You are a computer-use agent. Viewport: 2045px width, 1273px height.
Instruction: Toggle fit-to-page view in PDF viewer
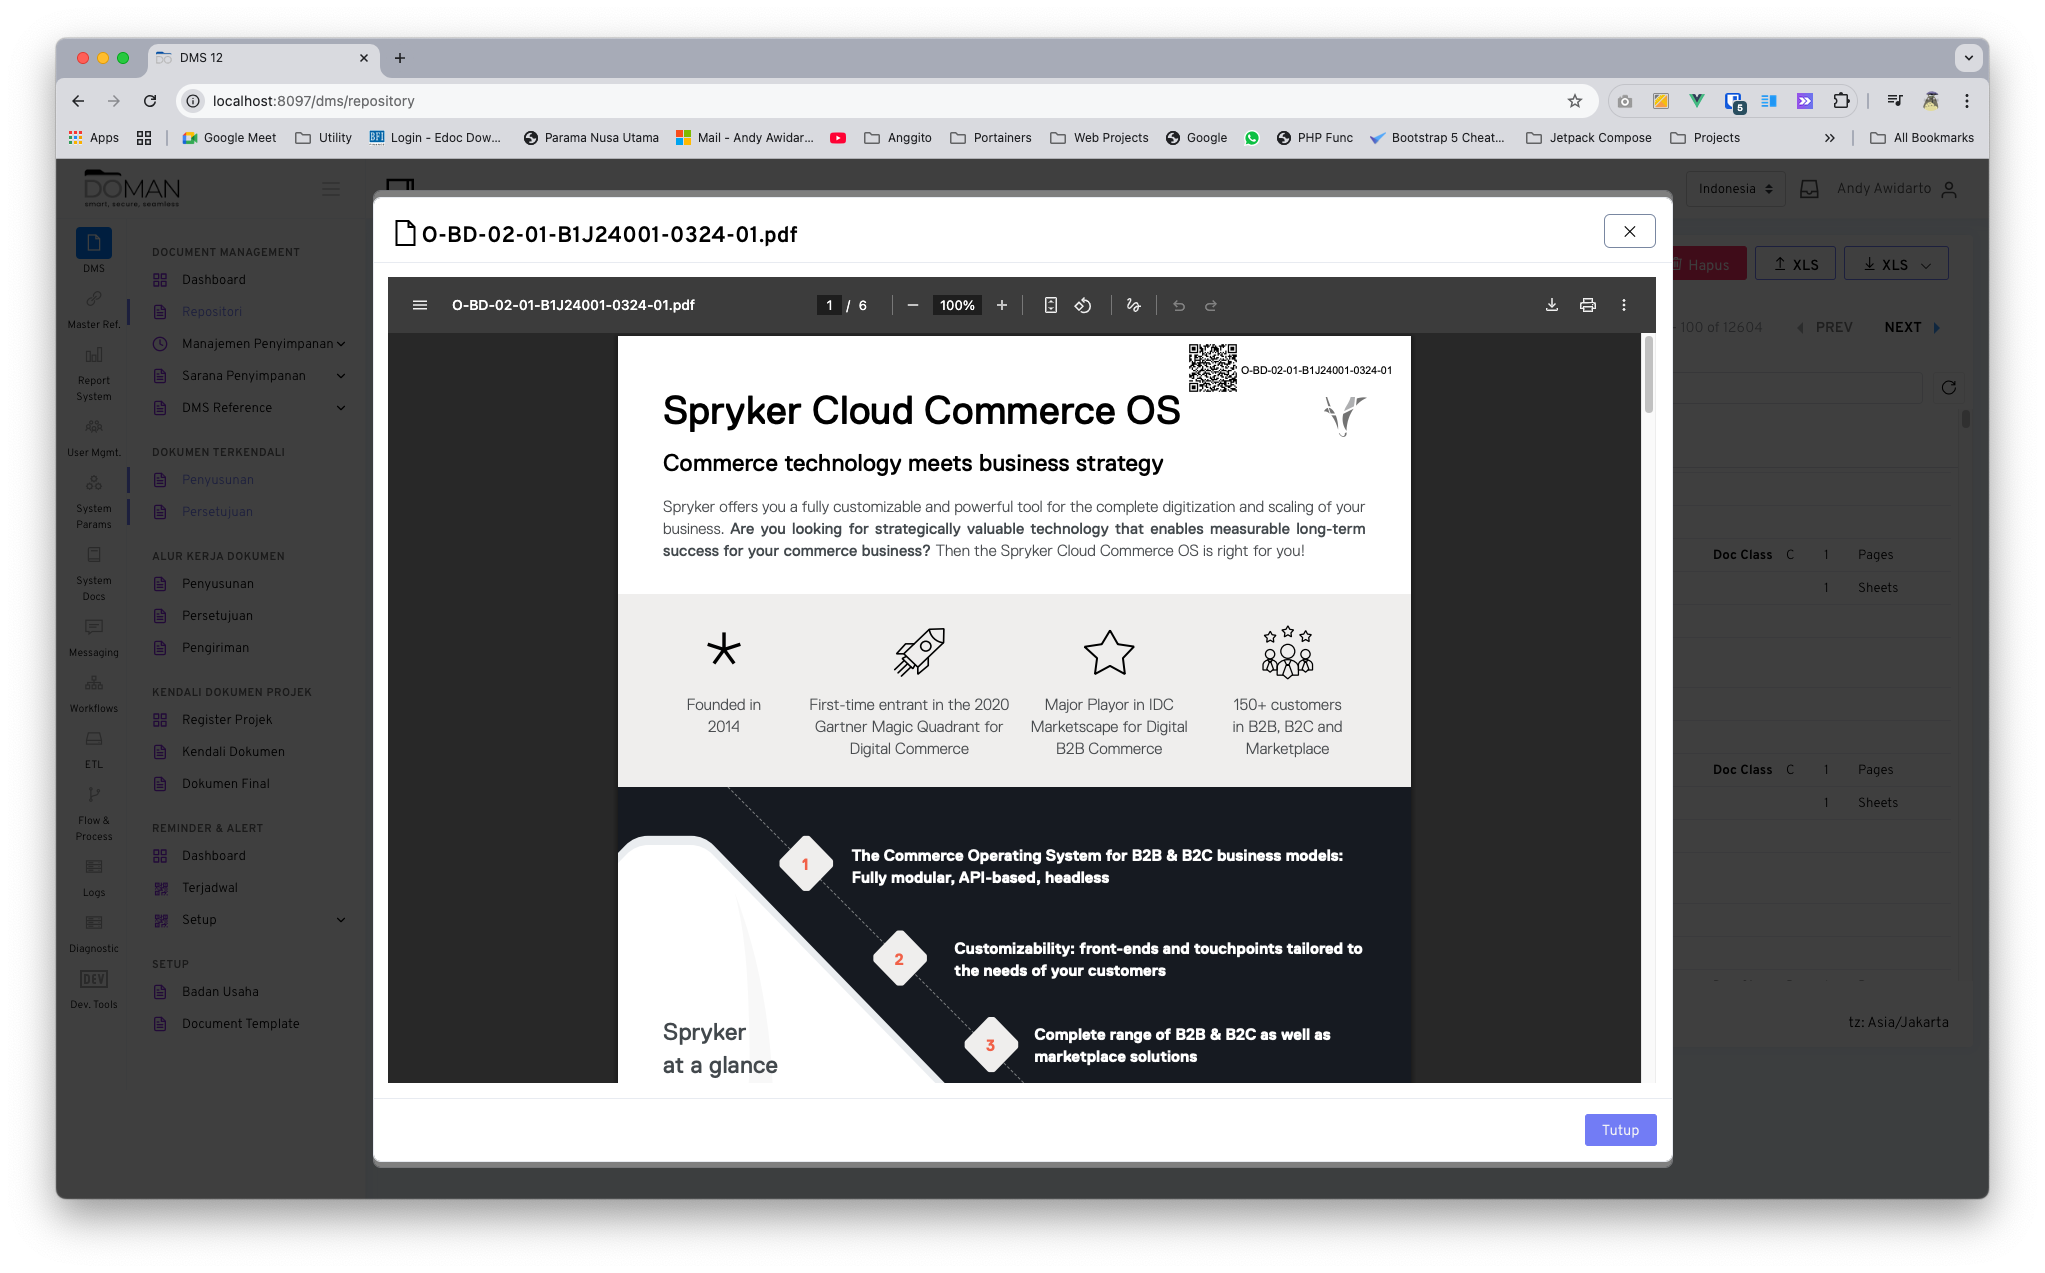[x=1050, y=305]
